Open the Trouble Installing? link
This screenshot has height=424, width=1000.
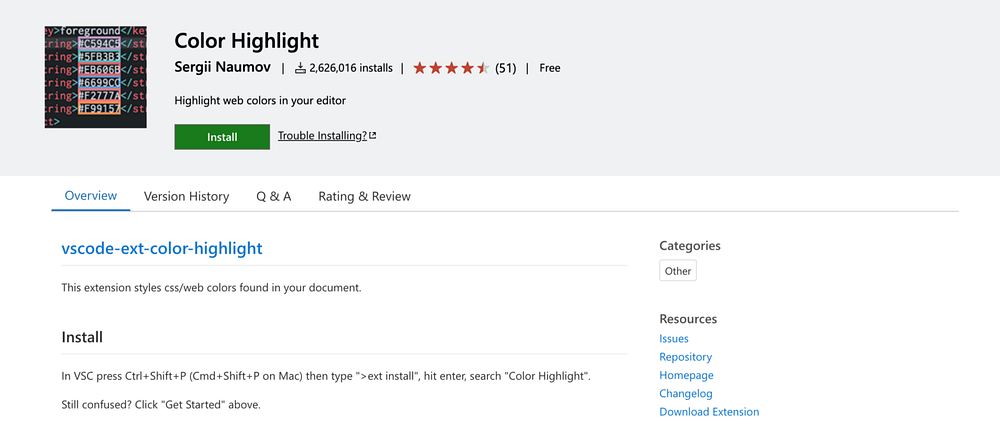[x=322, y=136]
